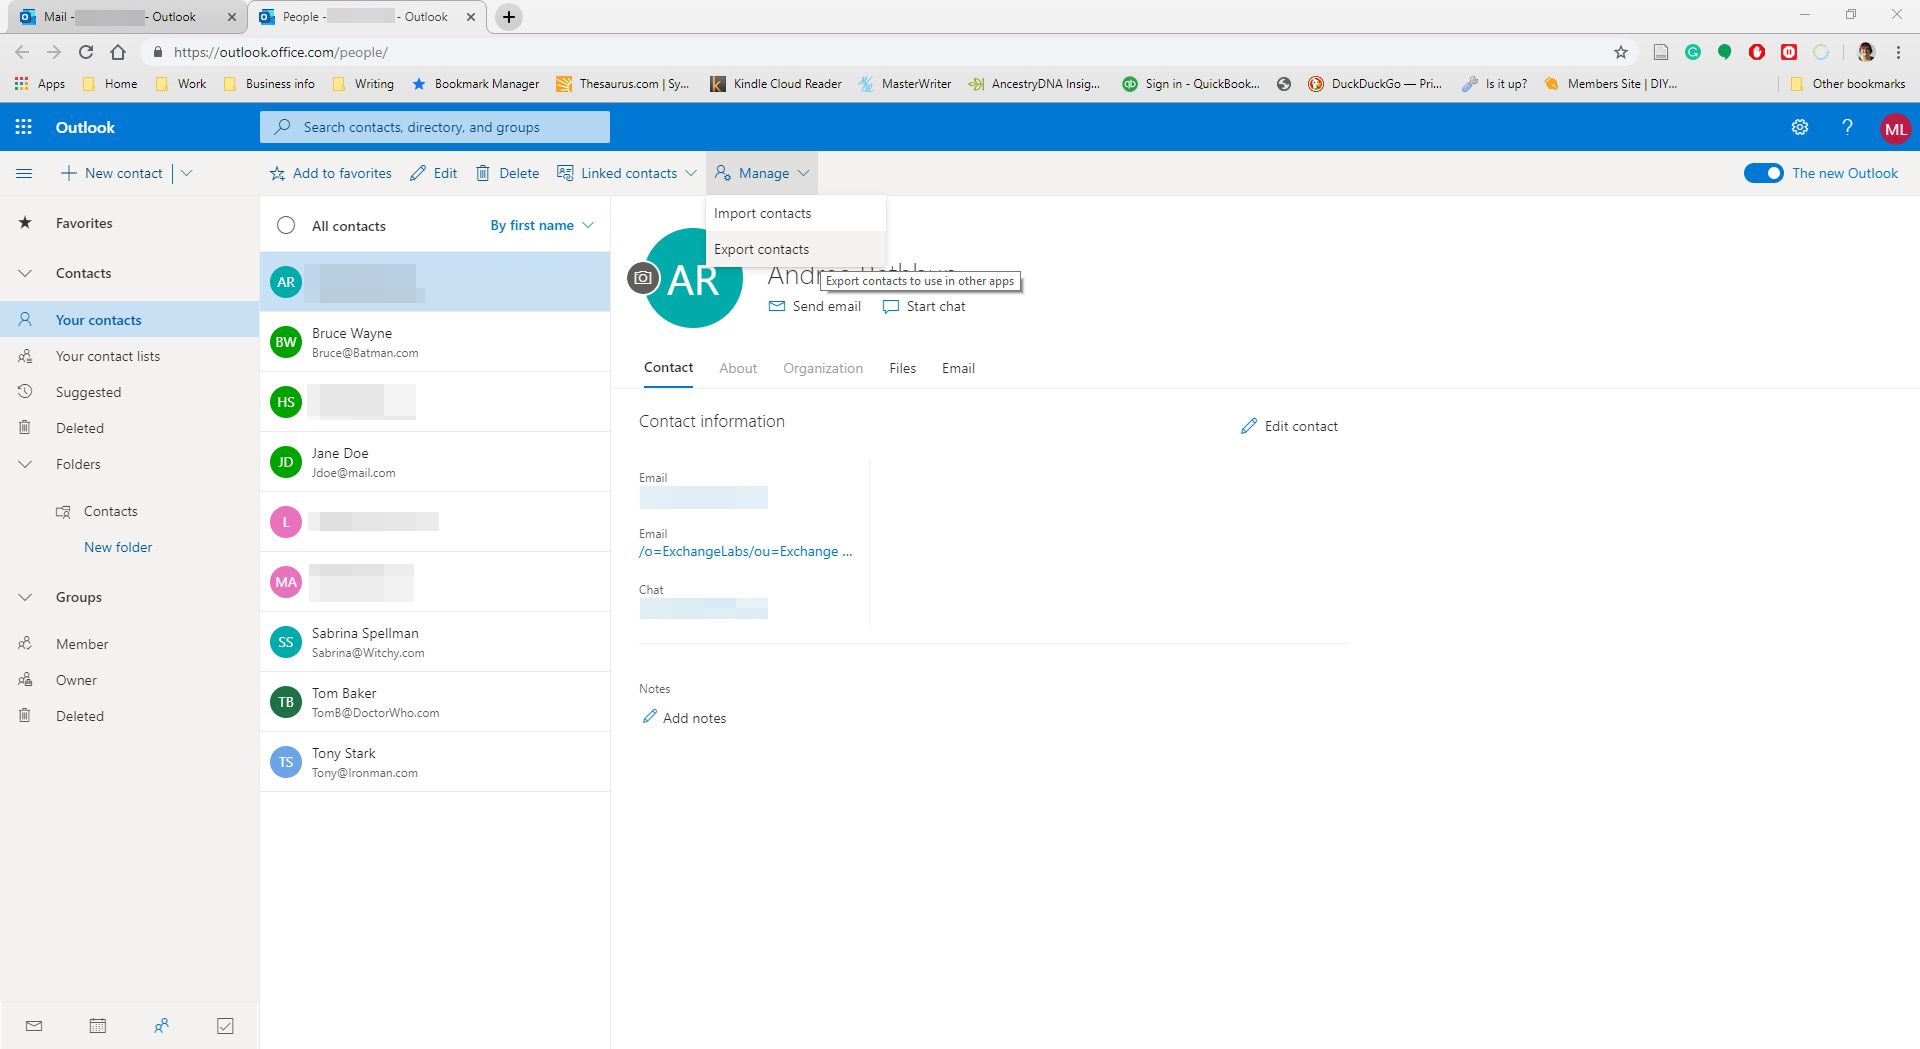The image size is (1920, 1049).
Task: Switch to Mail via bottom envelope icon
Action: point(34,1025)
